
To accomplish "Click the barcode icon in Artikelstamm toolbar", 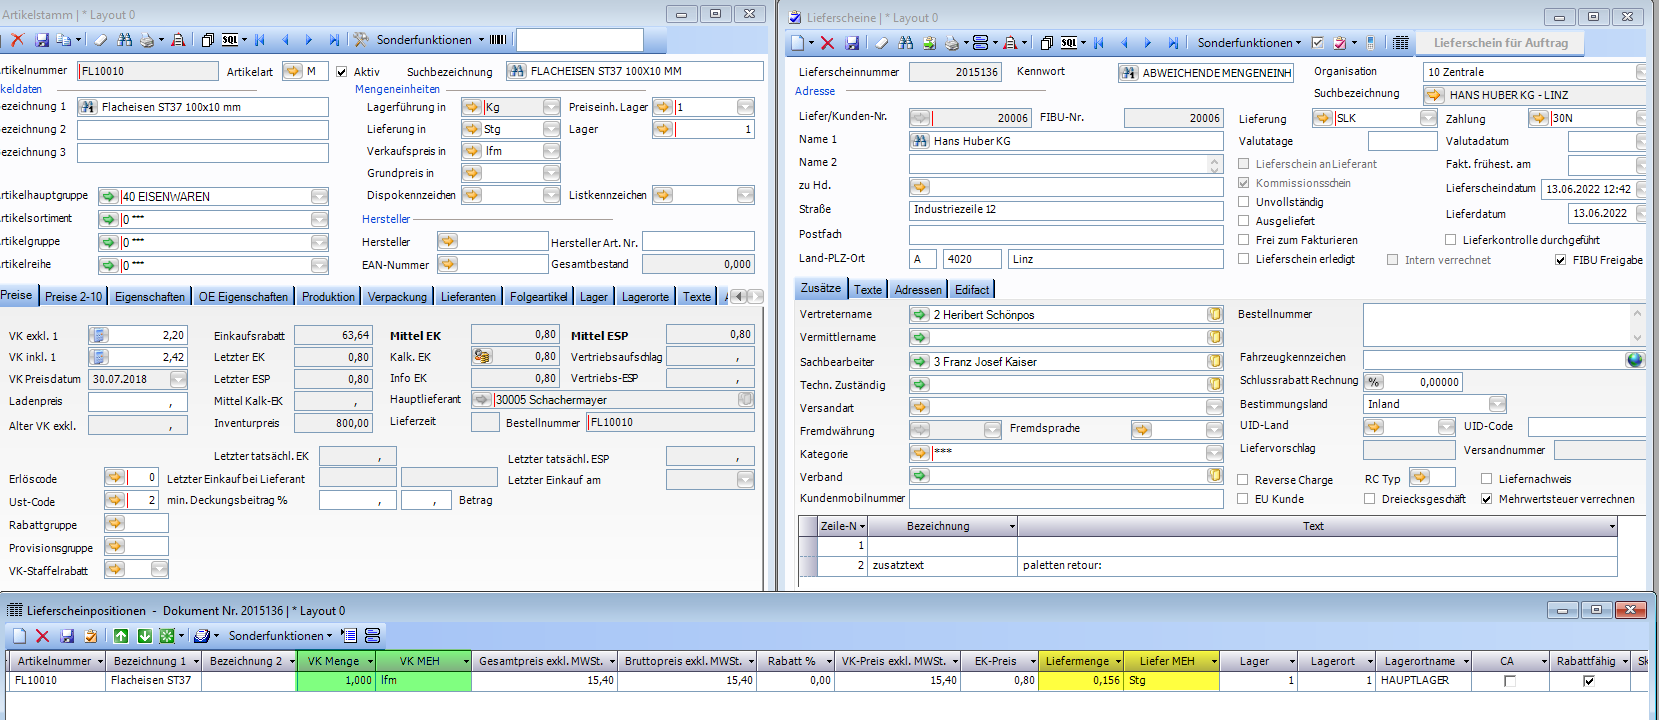I will [x=498, y=40].
